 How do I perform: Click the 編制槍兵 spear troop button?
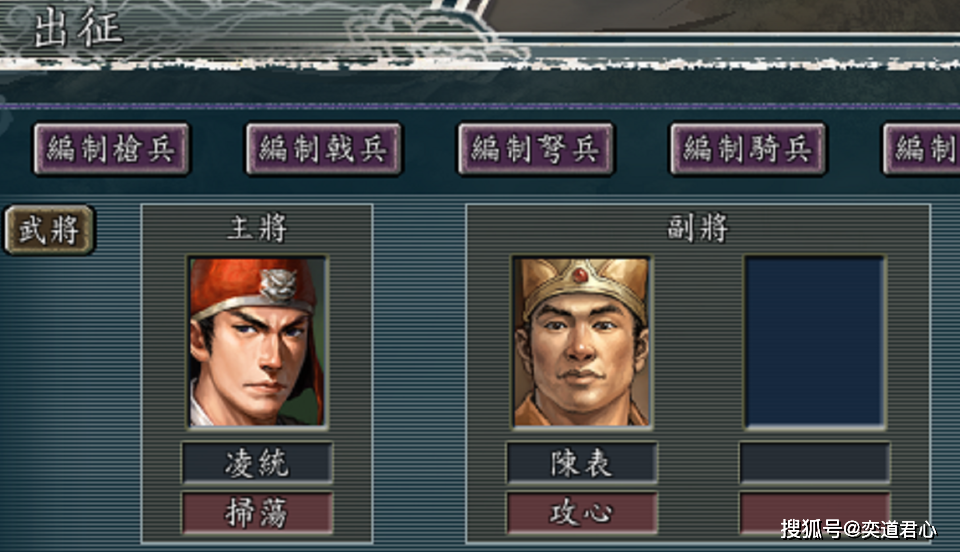point(111,149)
